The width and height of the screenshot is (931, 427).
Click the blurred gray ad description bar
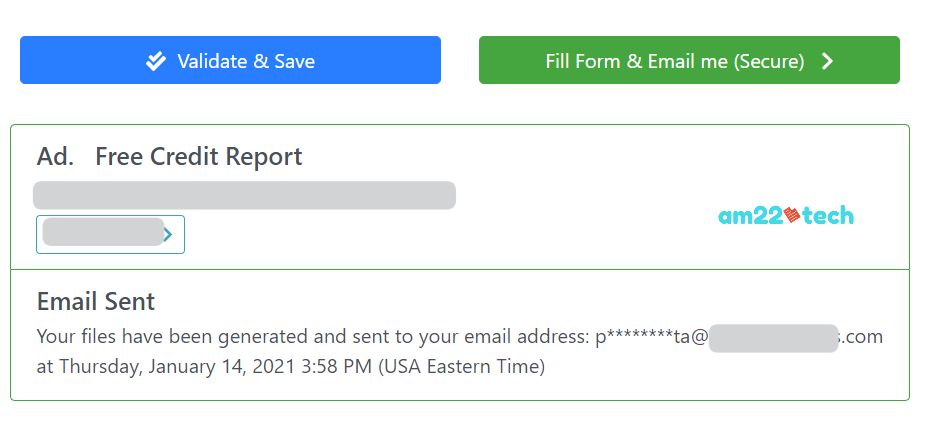244,195
